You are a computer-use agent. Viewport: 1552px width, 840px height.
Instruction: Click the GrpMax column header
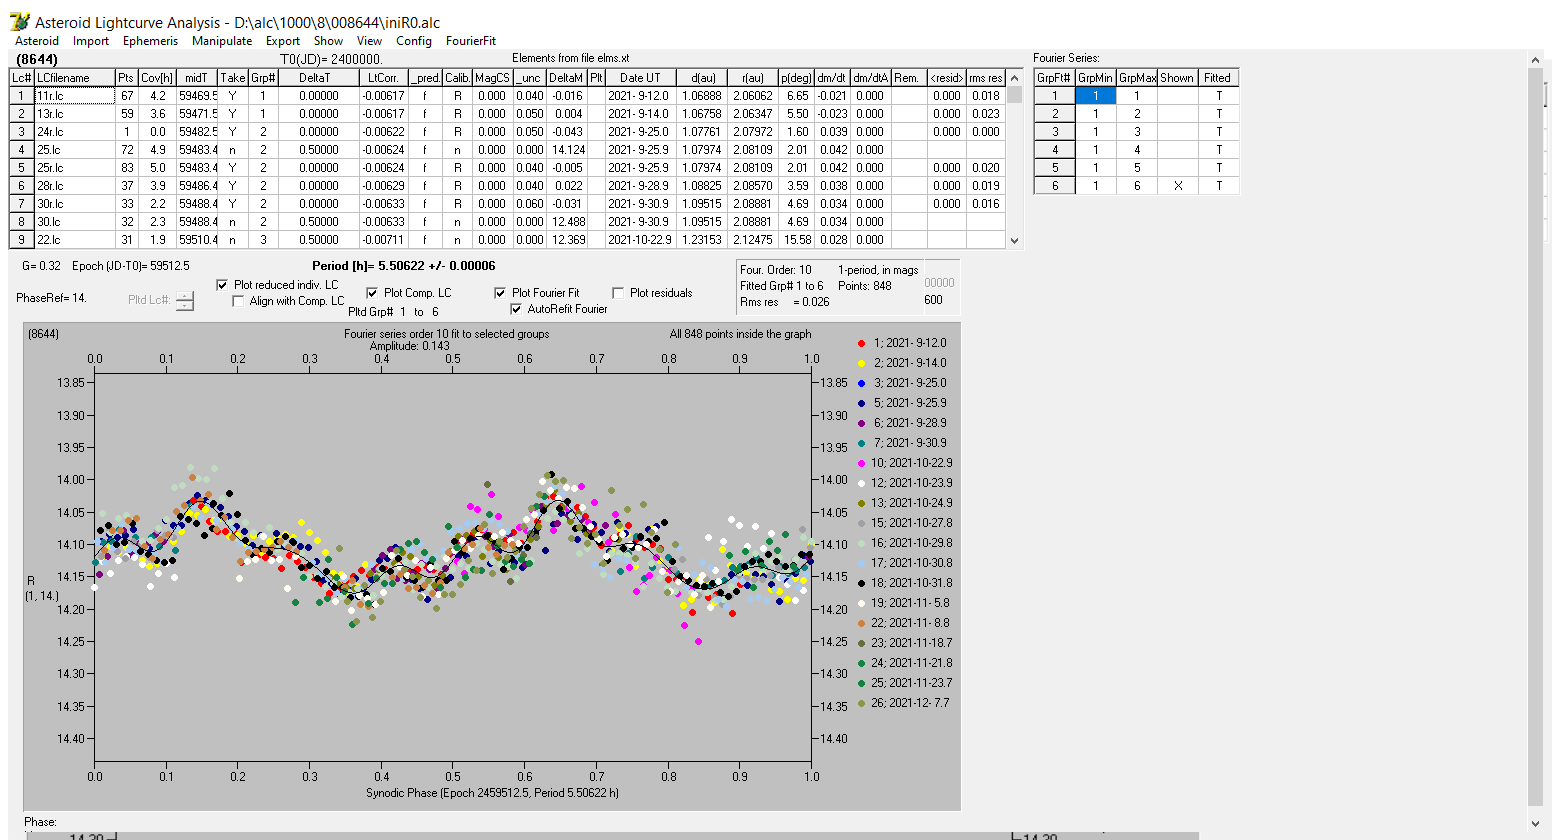[x=1137, y=78]
